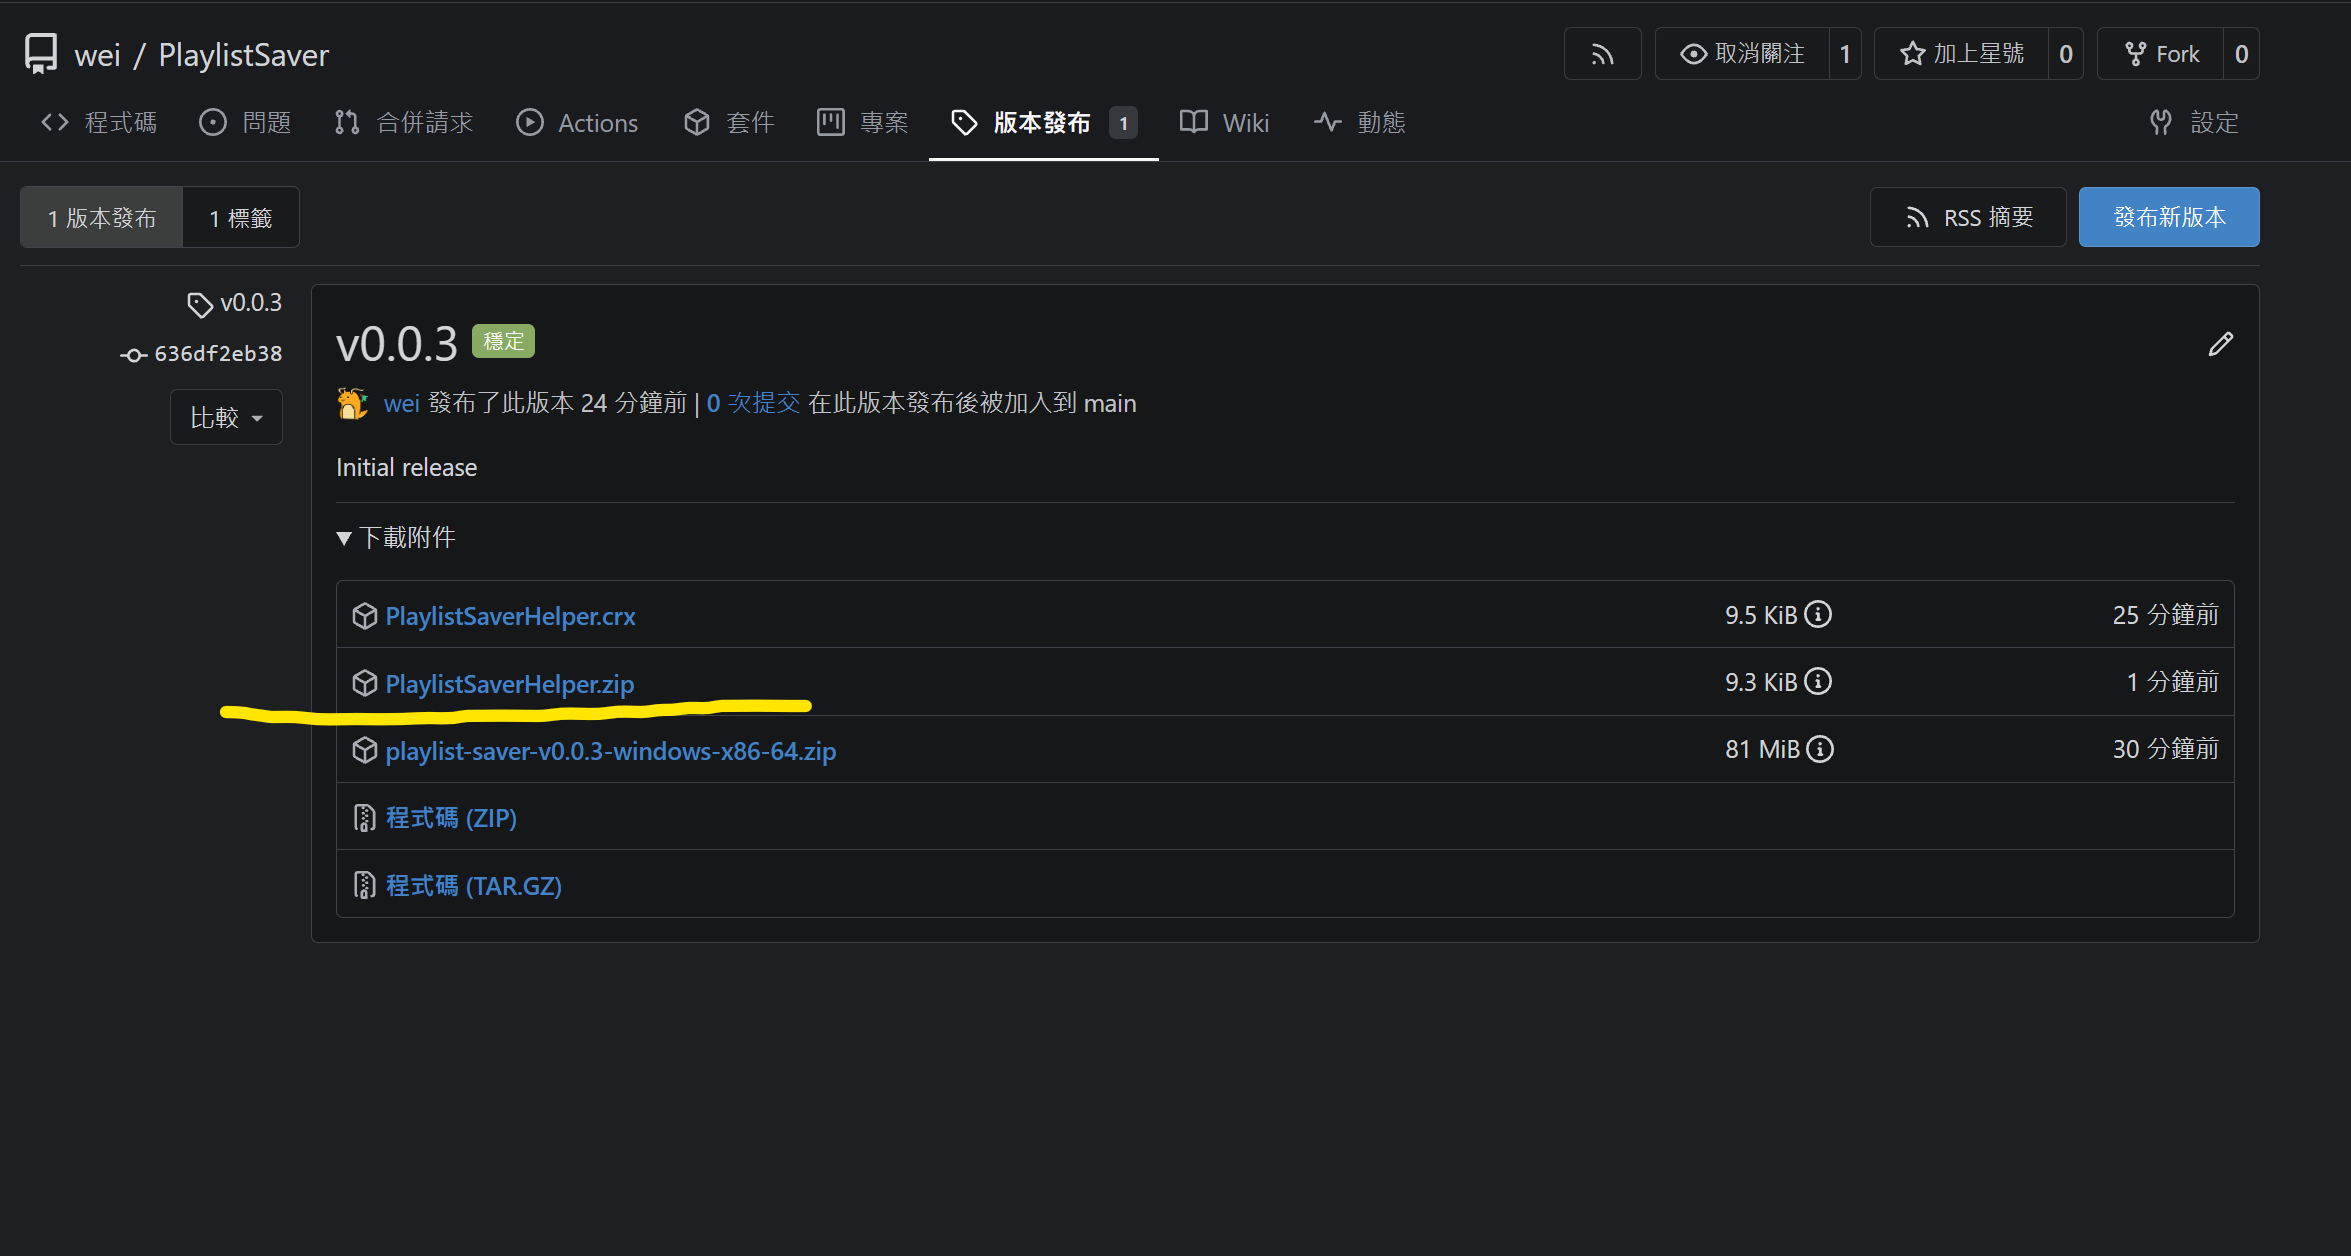Click package icon beside PlaylistSaverHelper.crx
The width and height of the screenshot is (2351, 1256).
tap(365, 616)
